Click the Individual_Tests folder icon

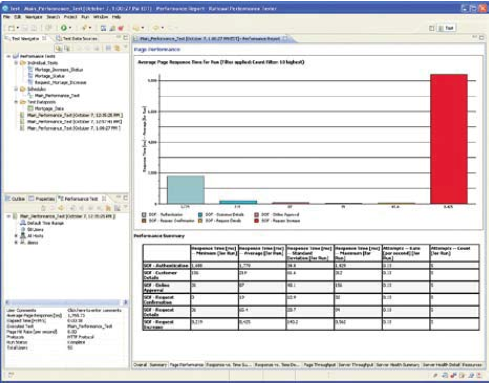pyautogui.click(x=23, y=63)
